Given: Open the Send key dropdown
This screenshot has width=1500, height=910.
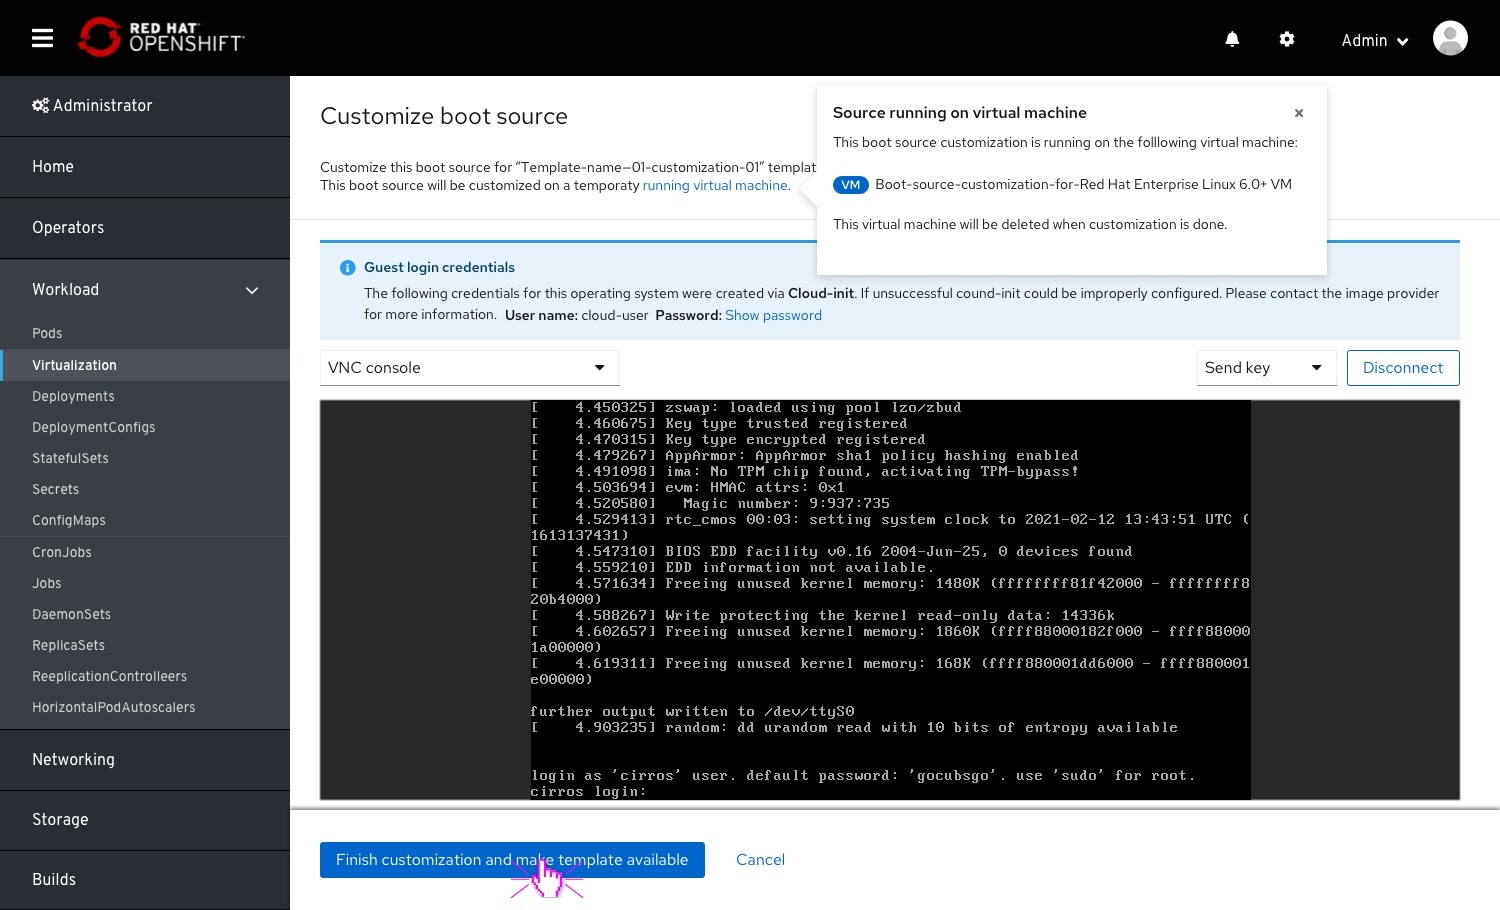Looking at the screenshot, I should (1266, 367).
